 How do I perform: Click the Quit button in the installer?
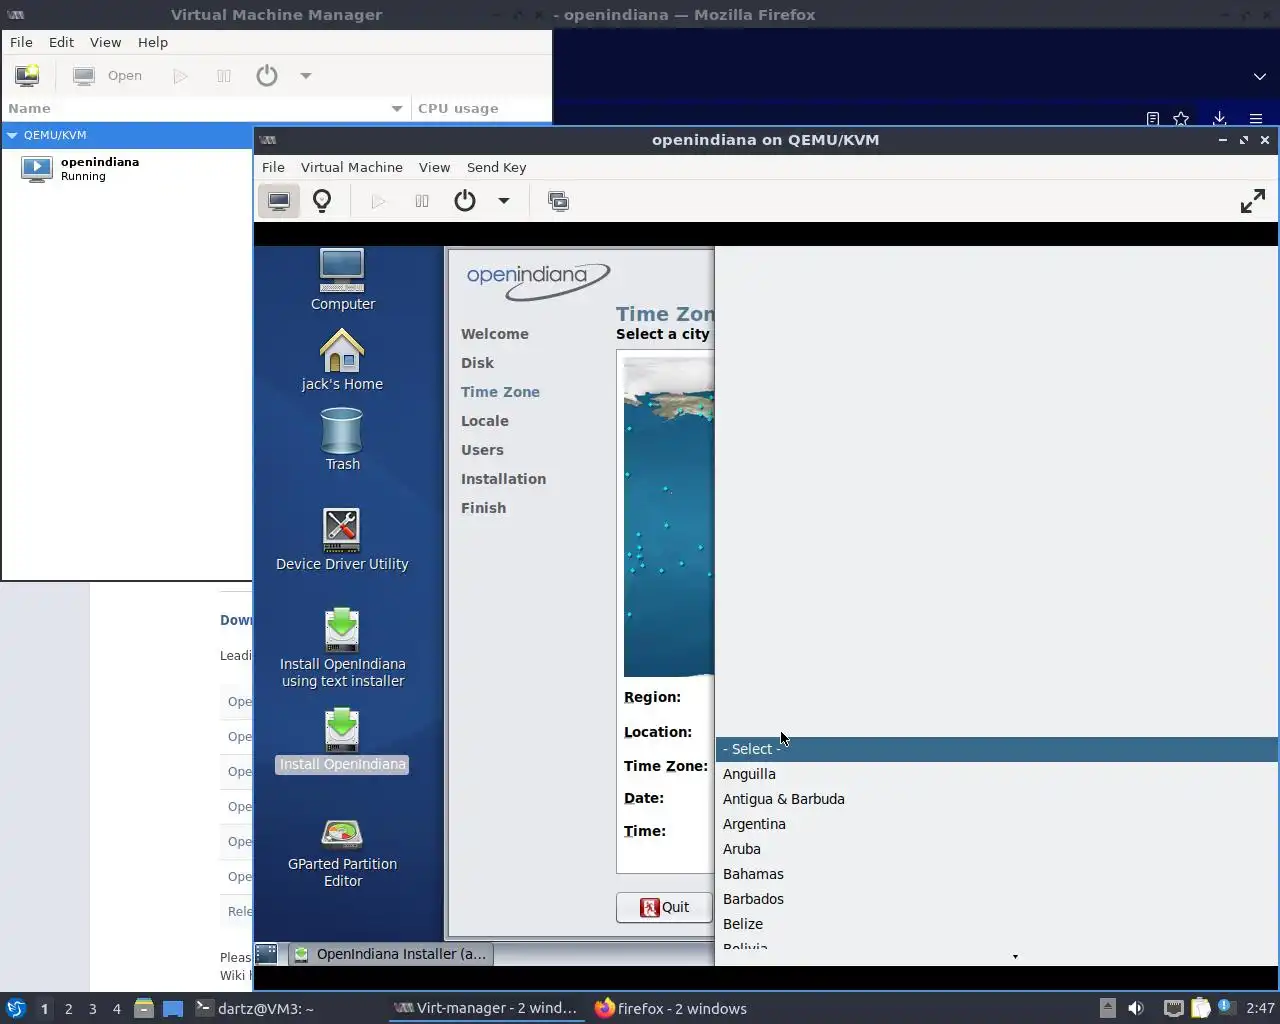664,907
